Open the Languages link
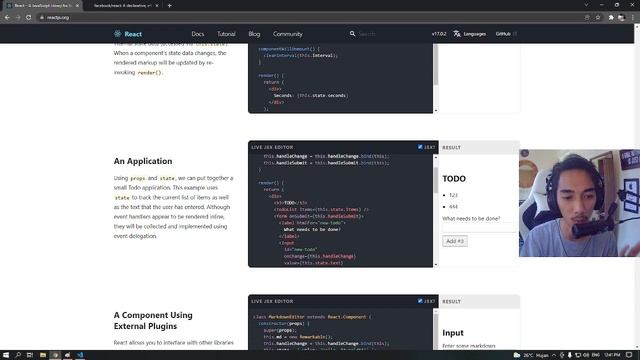Screen dimensions: 640x360 click(474, 34)
